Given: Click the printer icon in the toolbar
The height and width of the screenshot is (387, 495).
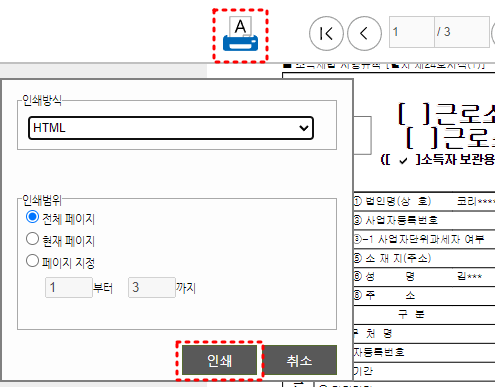Looking at the screenshot, I should (240, 34).
